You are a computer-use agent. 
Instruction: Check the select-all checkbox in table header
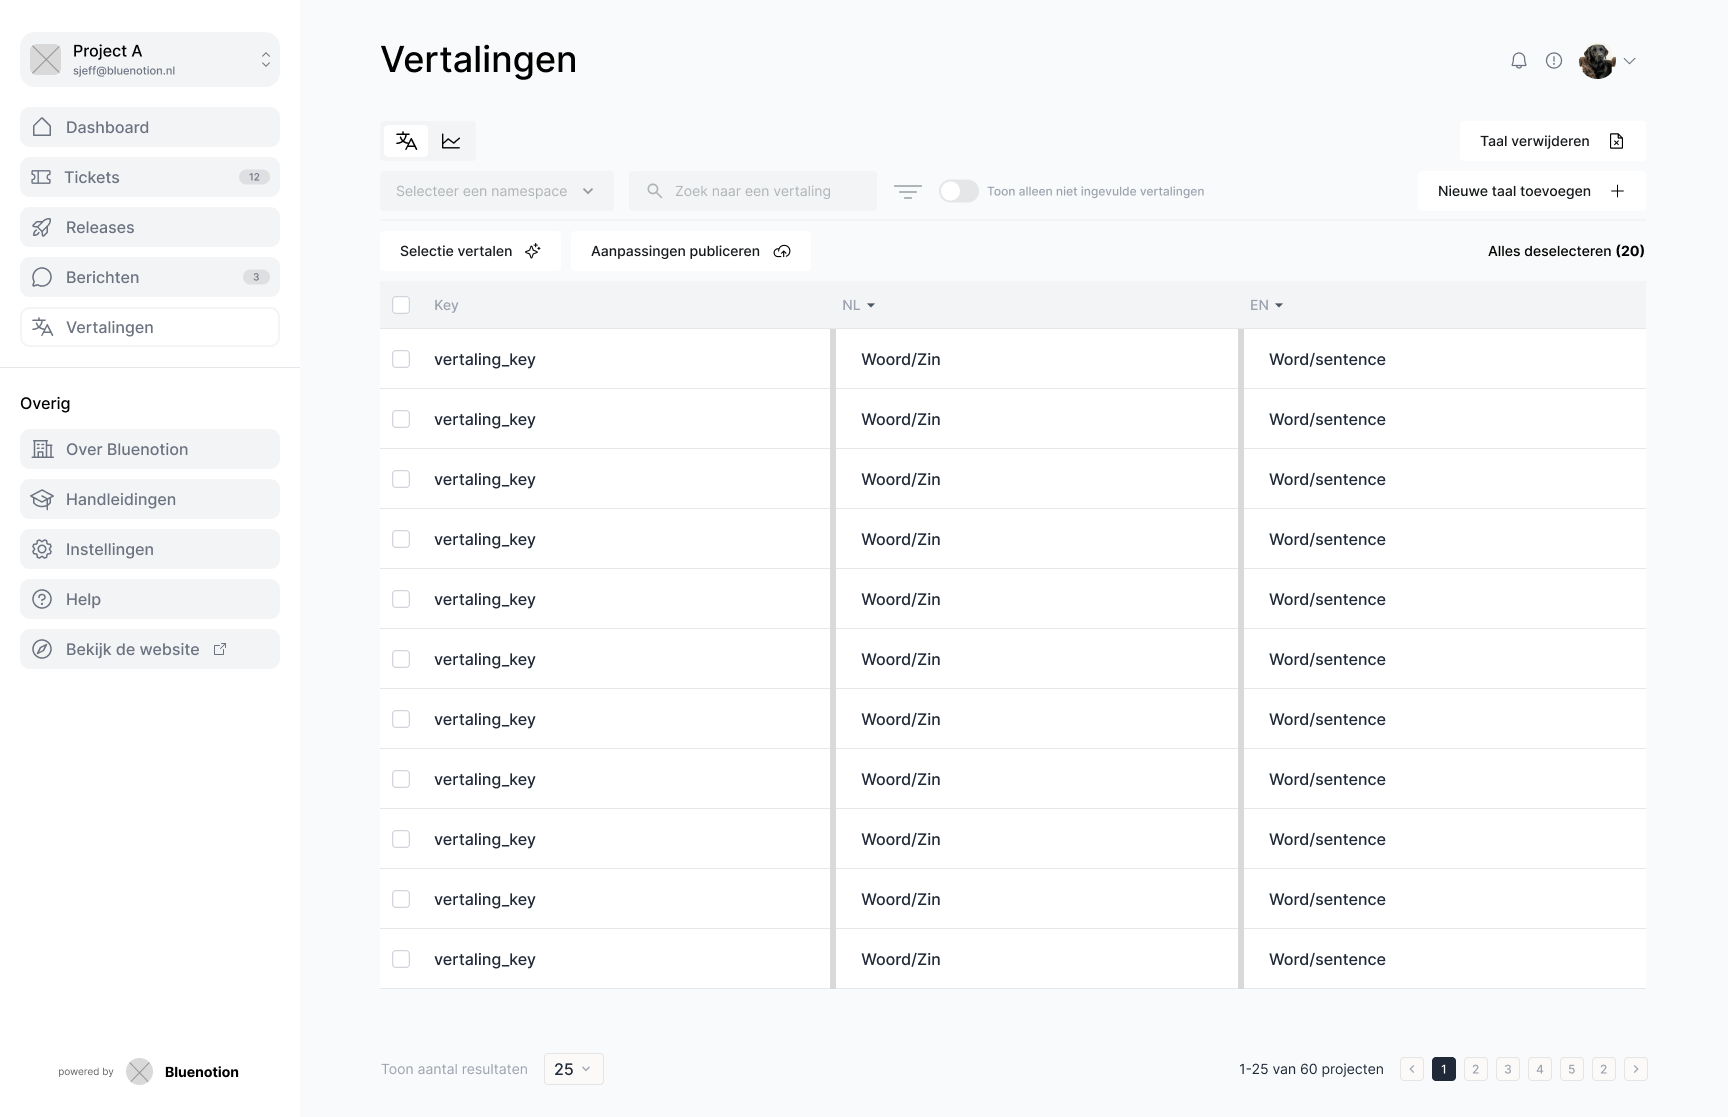coord(401,305)
